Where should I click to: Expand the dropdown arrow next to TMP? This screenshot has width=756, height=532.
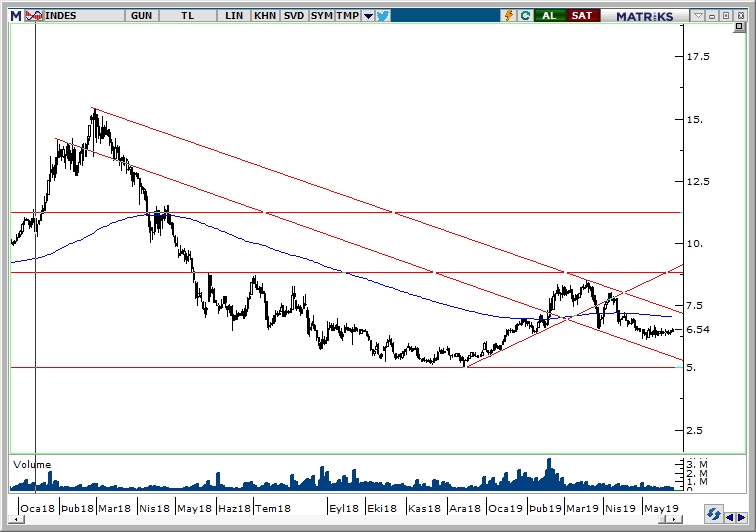pos(368,16)
